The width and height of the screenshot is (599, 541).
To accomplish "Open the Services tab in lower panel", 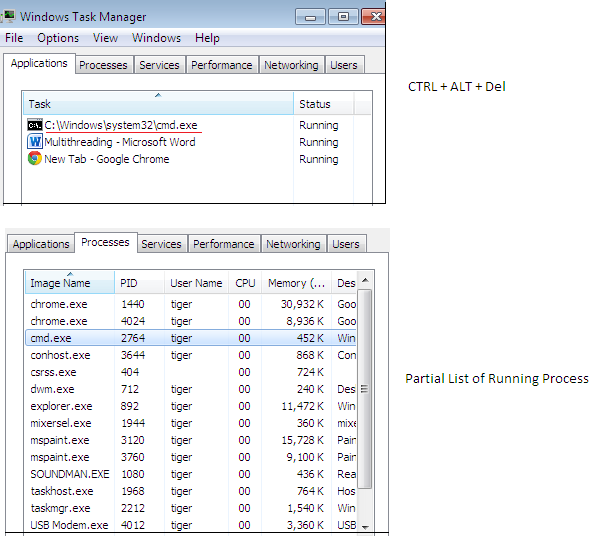I will pos(161,244).
